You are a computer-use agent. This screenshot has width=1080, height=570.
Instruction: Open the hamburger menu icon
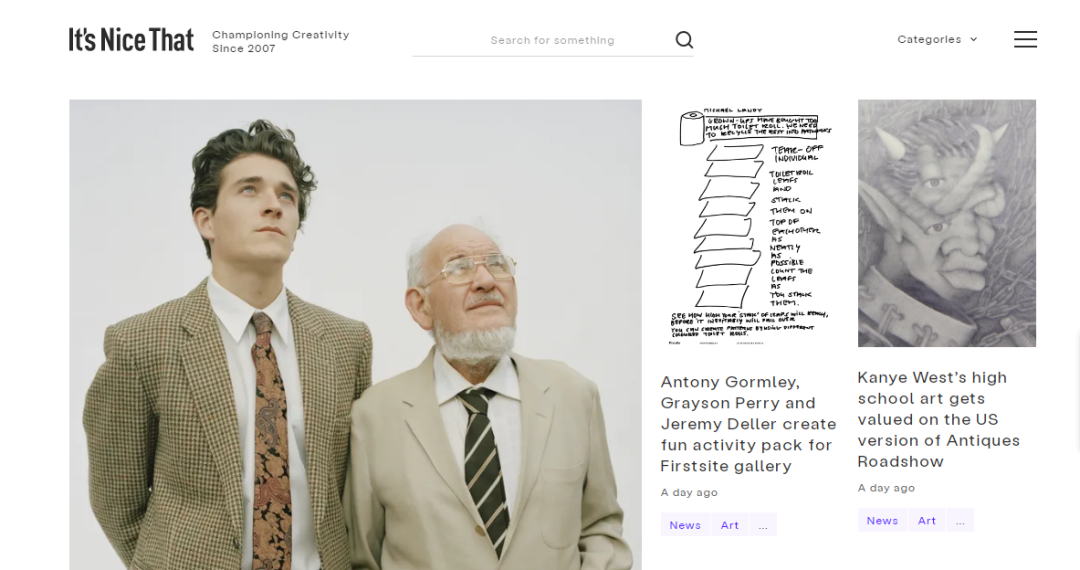[x=1025, y=39]
